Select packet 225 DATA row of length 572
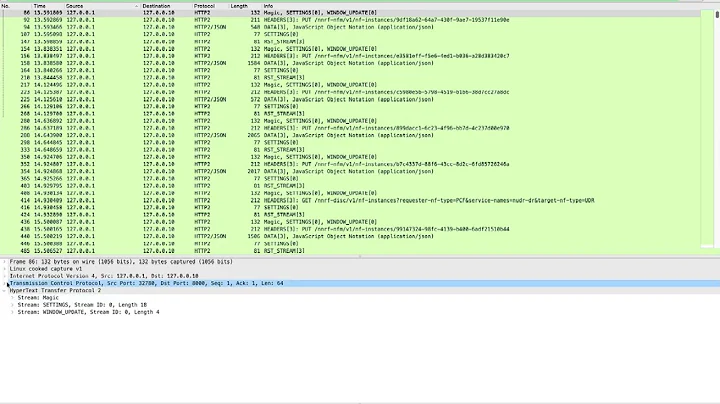Viewport: 720px width, 404px height. pos(350,99)
